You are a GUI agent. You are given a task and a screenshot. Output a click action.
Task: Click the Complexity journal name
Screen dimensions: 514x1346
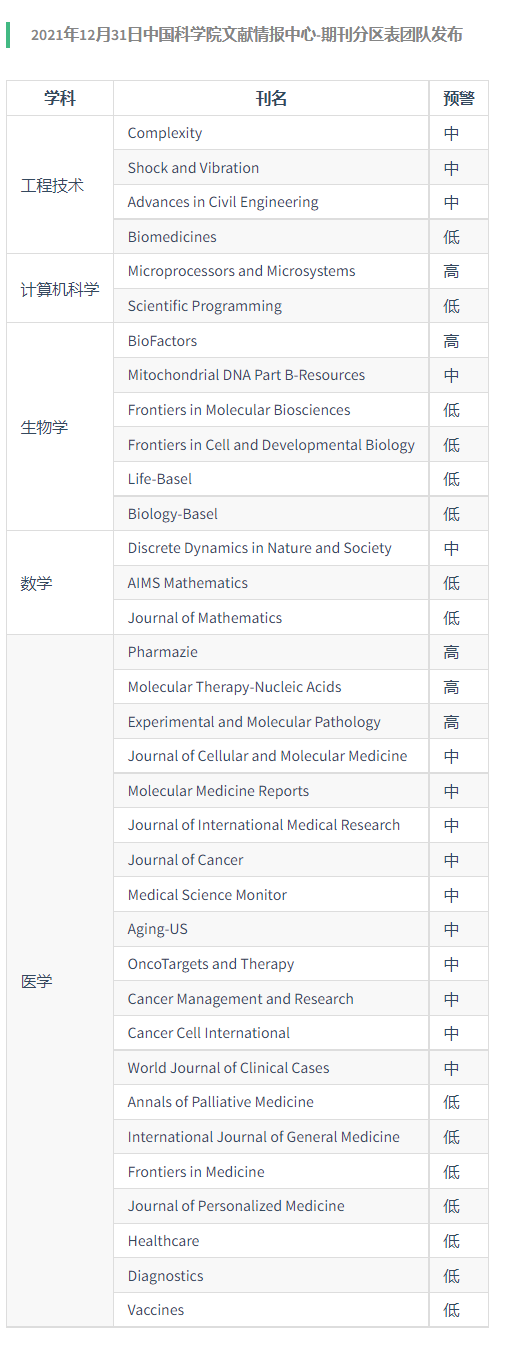165,133
